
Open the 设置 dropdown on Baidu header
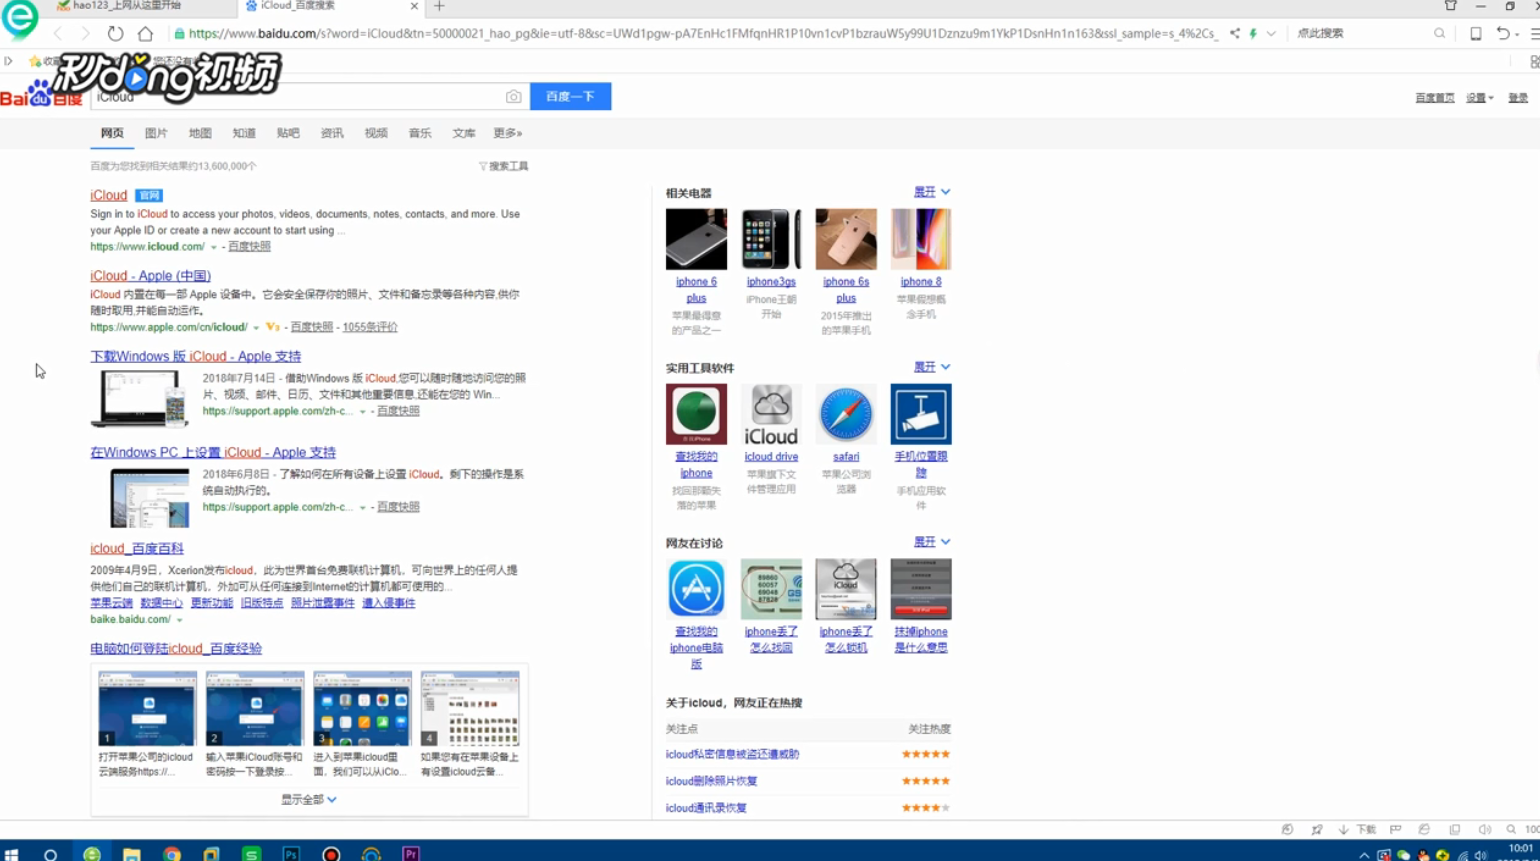(1480, 98)
